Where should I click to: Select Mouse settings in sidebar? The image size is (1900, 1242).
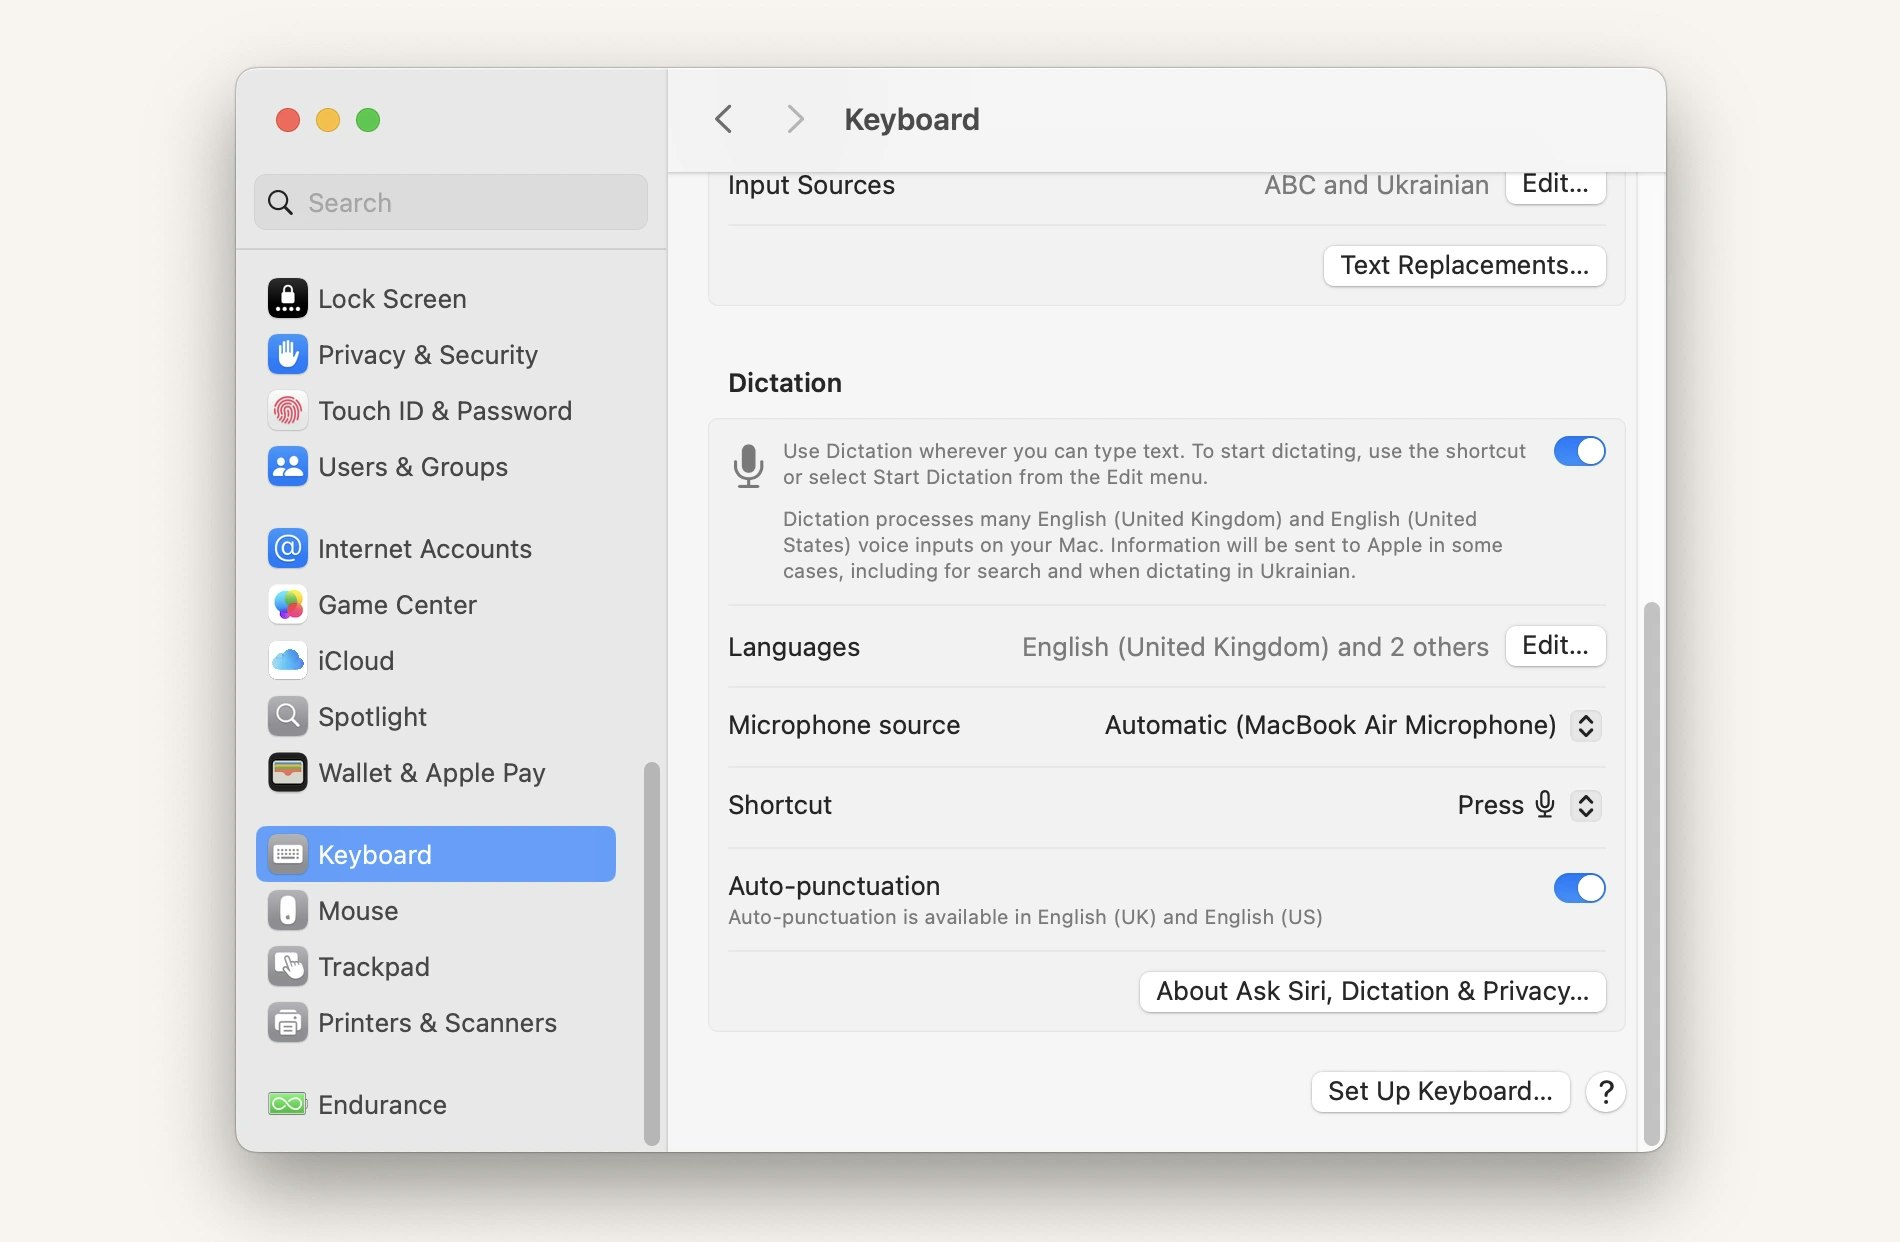pos(435,911)
